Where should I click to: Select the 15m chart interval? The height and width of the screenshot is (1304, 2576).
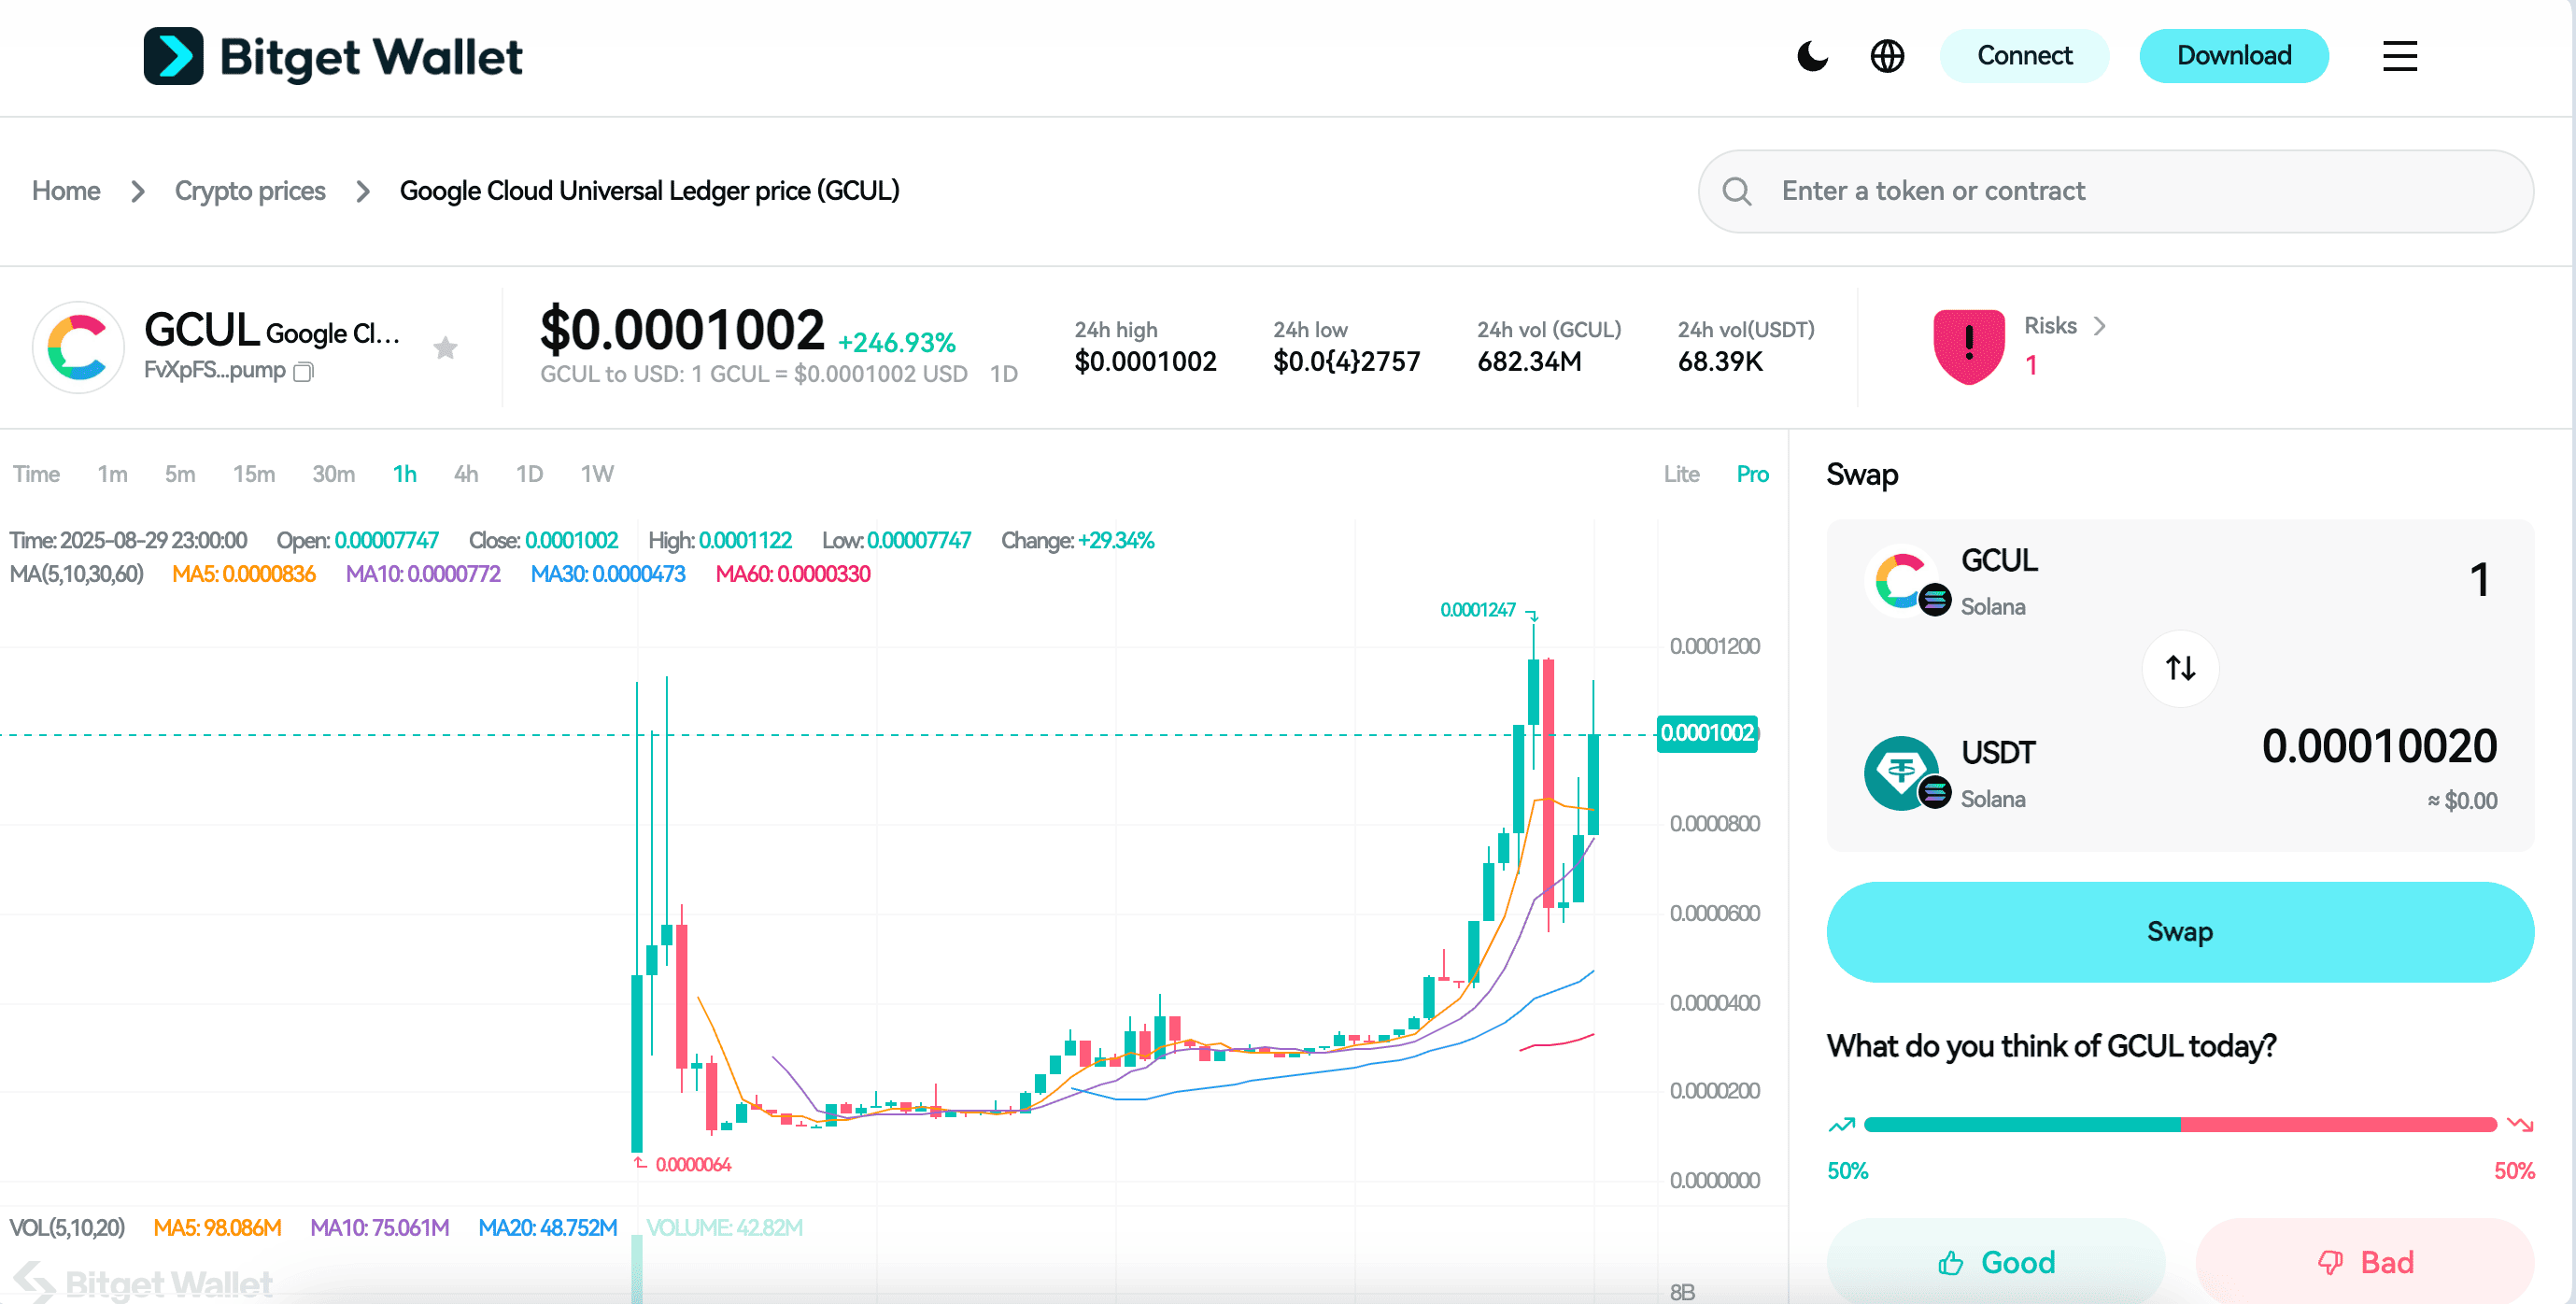pyautogui.click(x=254, y=474)
